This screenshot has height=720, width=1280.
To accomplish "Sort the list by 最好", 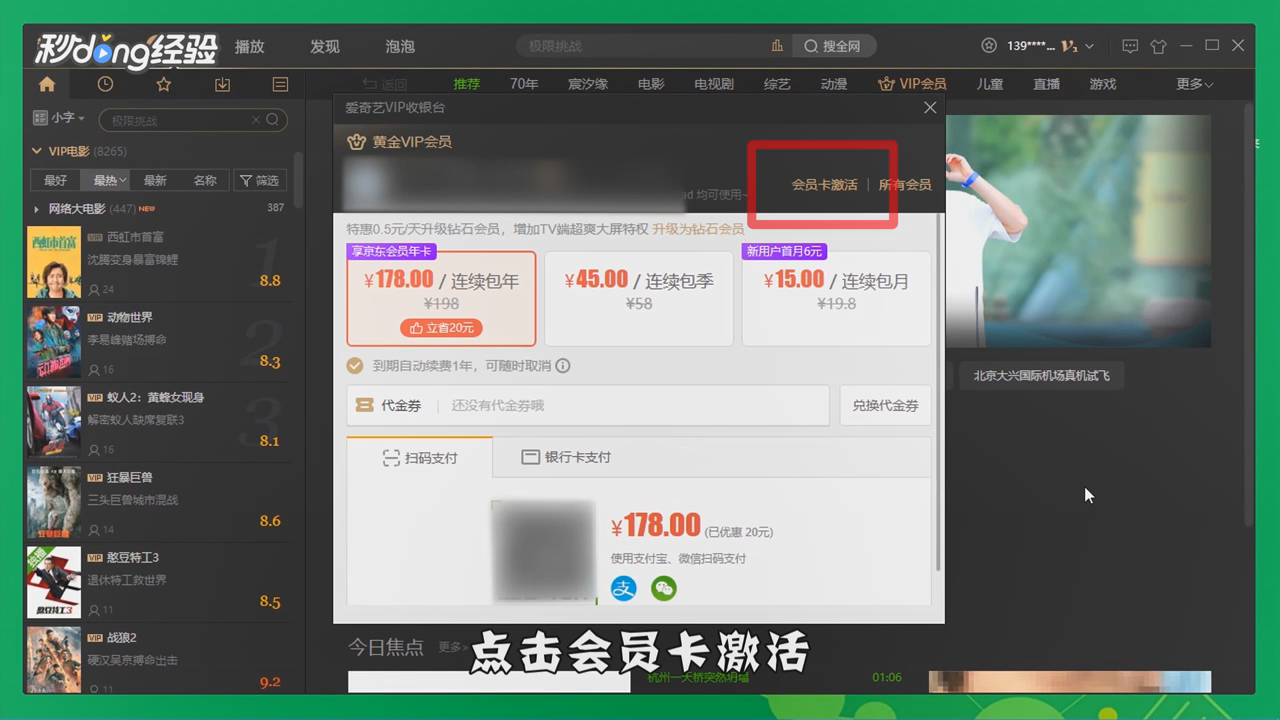I will point(56,180).
